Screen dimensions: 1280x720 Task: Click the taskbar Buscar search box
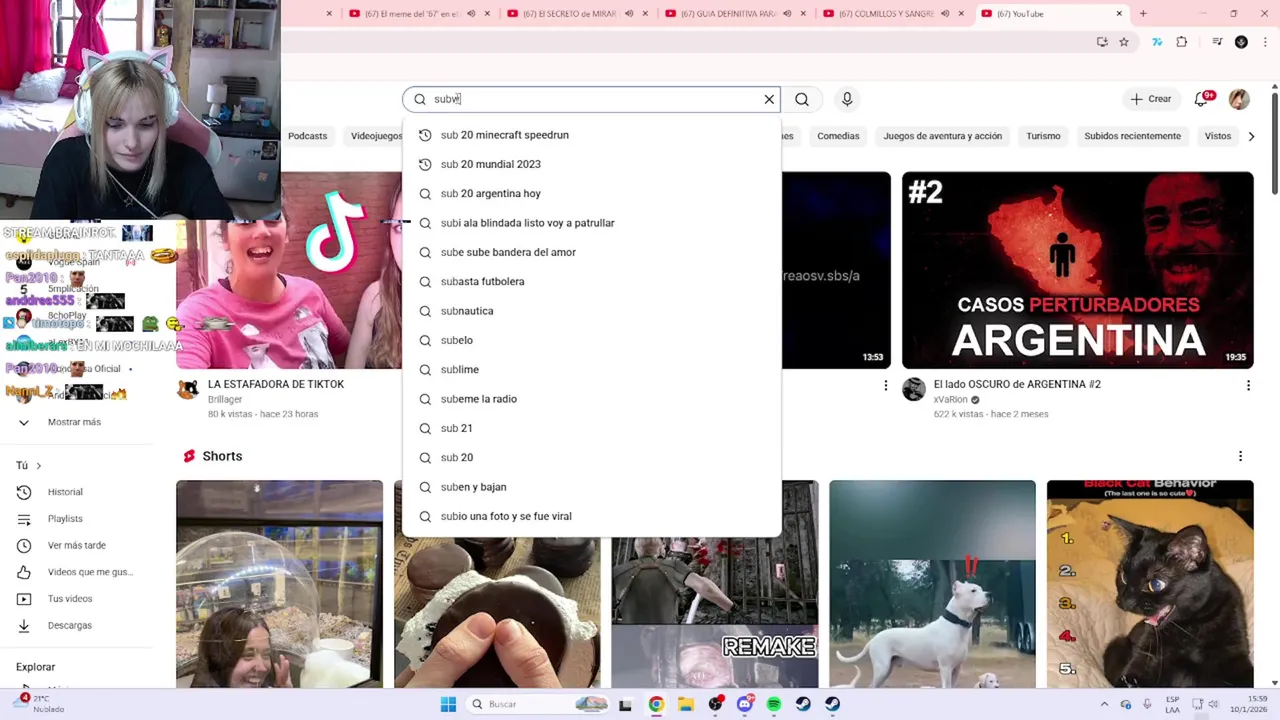[x=538, y=704]
